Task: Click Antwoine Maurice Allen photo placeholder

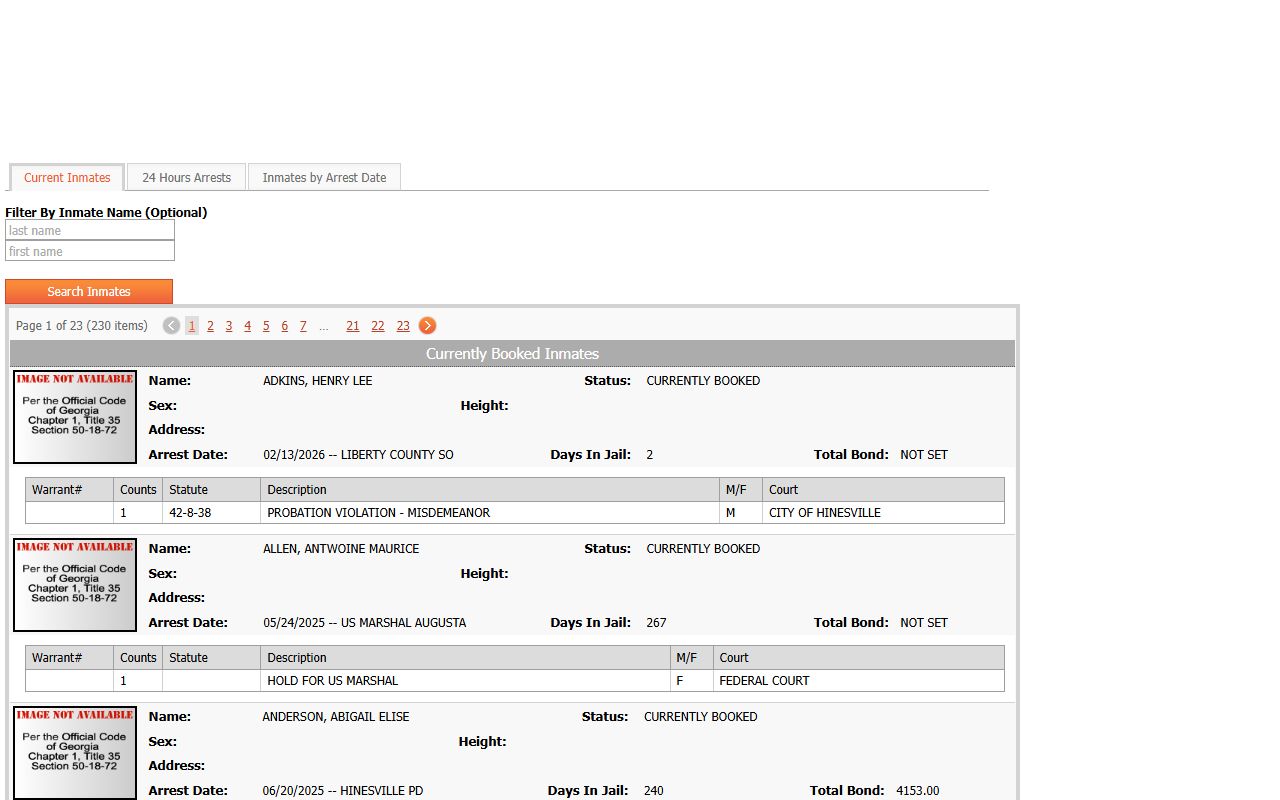Action: pos(75,585)
